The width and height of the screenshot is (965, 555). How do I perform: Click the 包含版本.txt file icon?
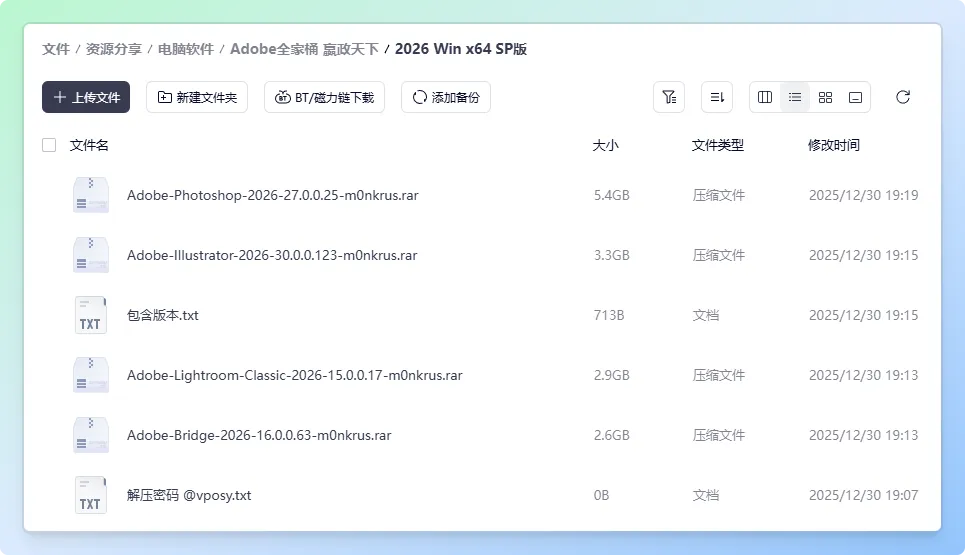[x=91, y=315]
